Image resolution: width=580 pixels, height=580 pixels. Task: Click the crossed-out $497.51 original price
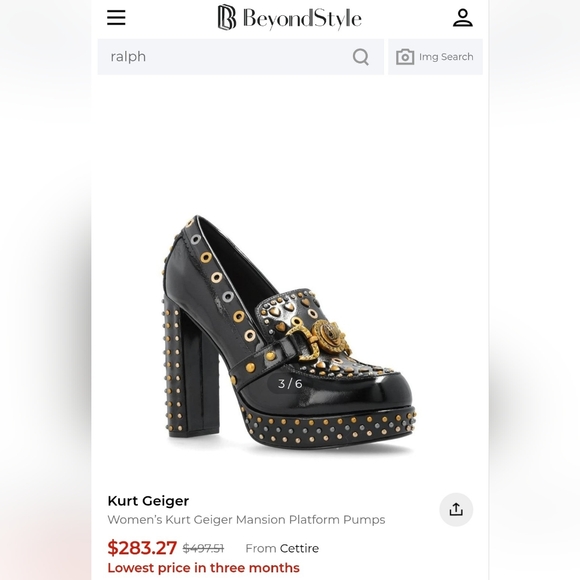click(203, 548)
